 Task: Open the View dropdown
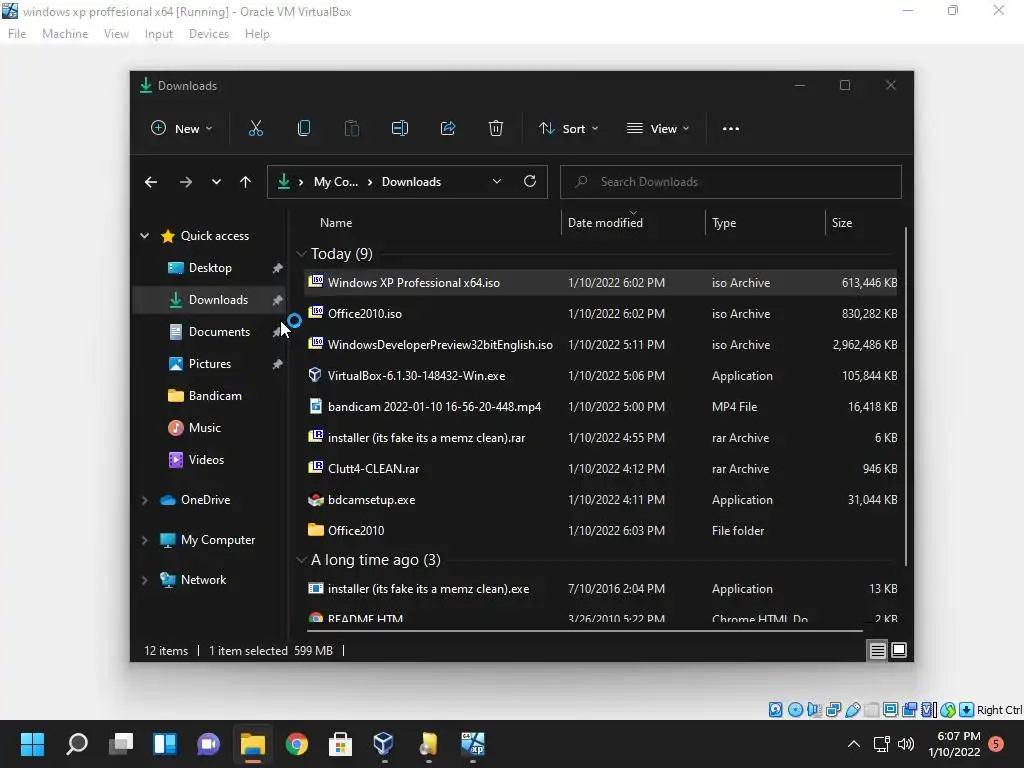(658, 129)
